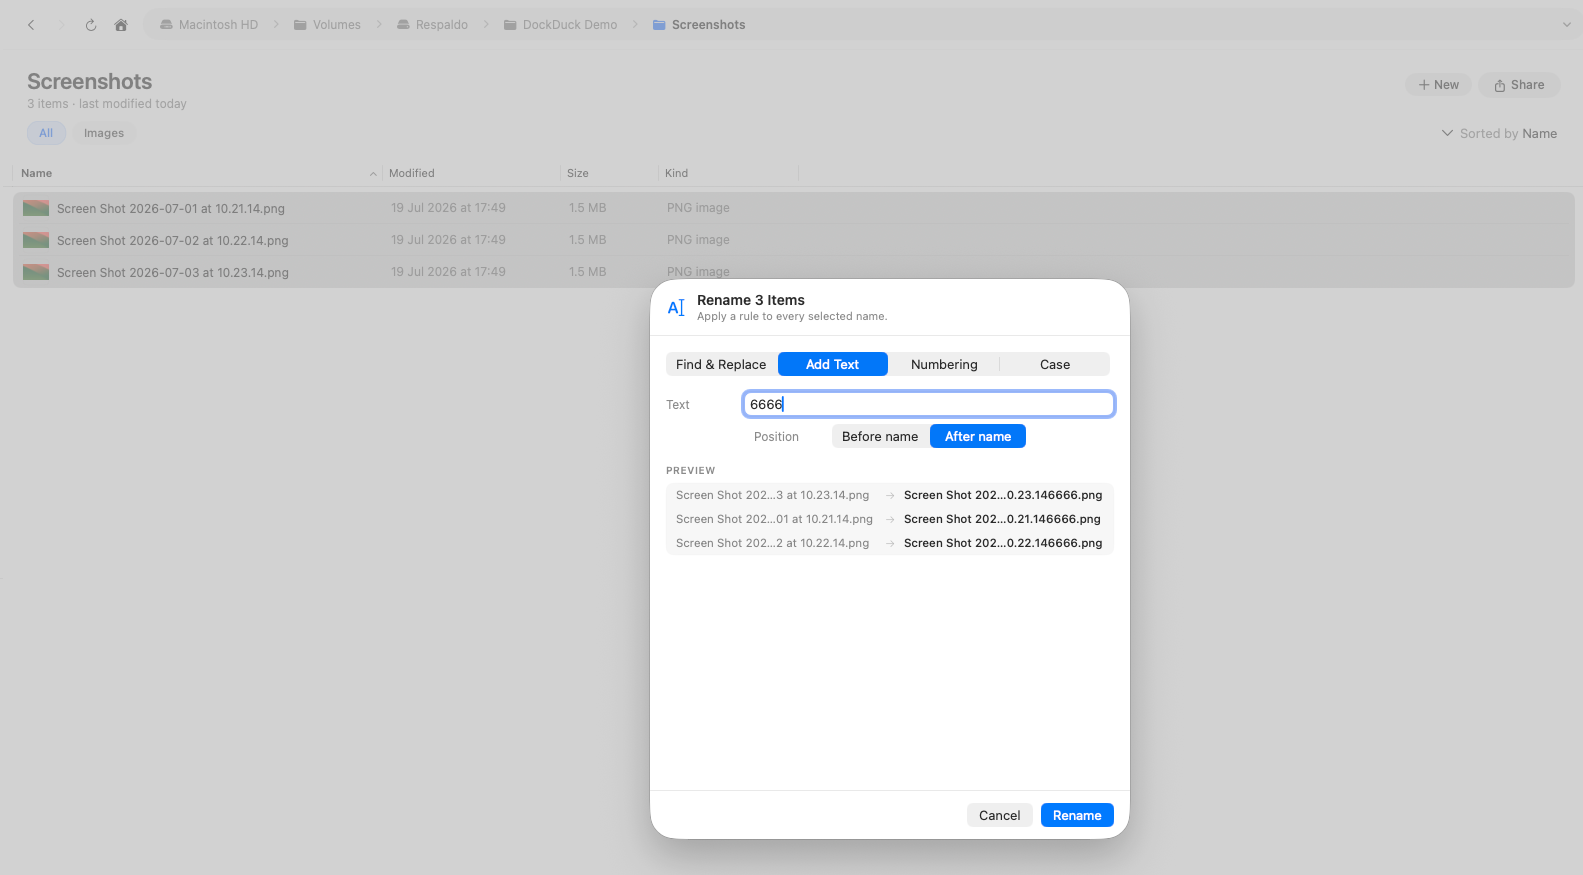Switch to Case tab
The height and width of the screenshot is (875, 1583).
pyautogui.click(x=1055, y=365)
